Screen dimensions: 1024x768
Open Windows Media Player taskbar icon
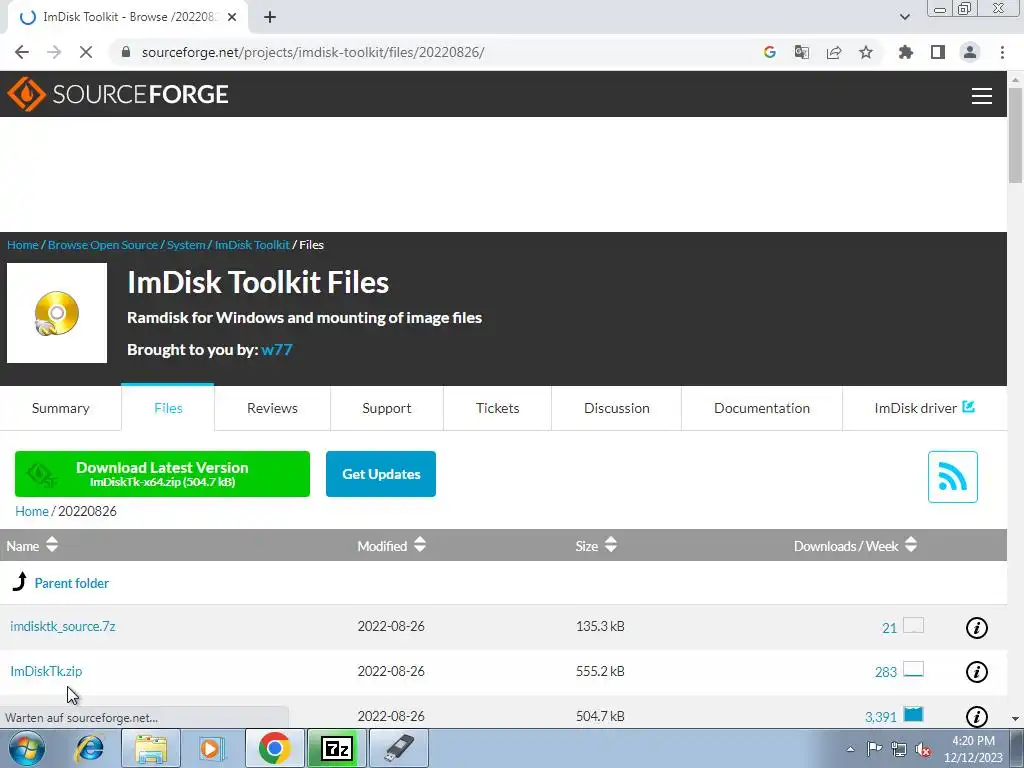(212, 748)
